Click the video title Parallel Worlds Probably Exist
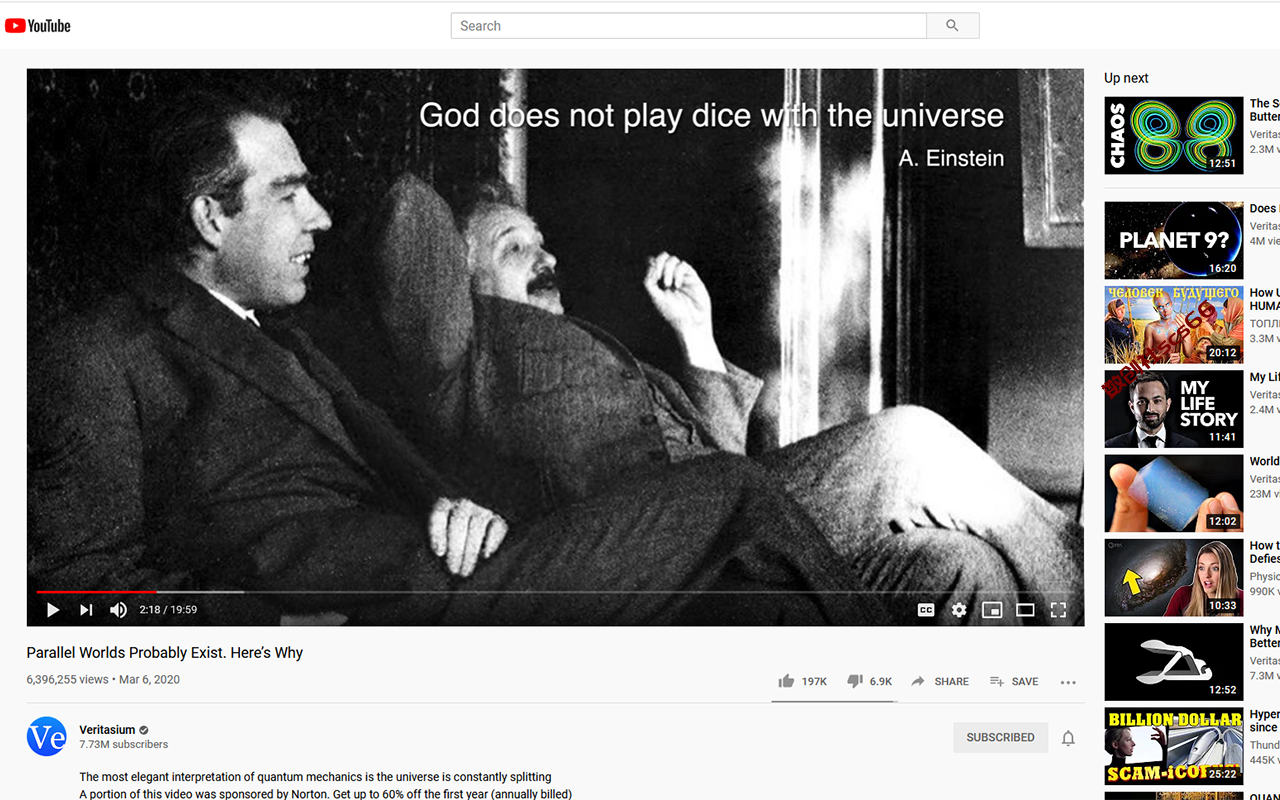This screenshot has height=800, width=1280. click(x=165, y=653)
